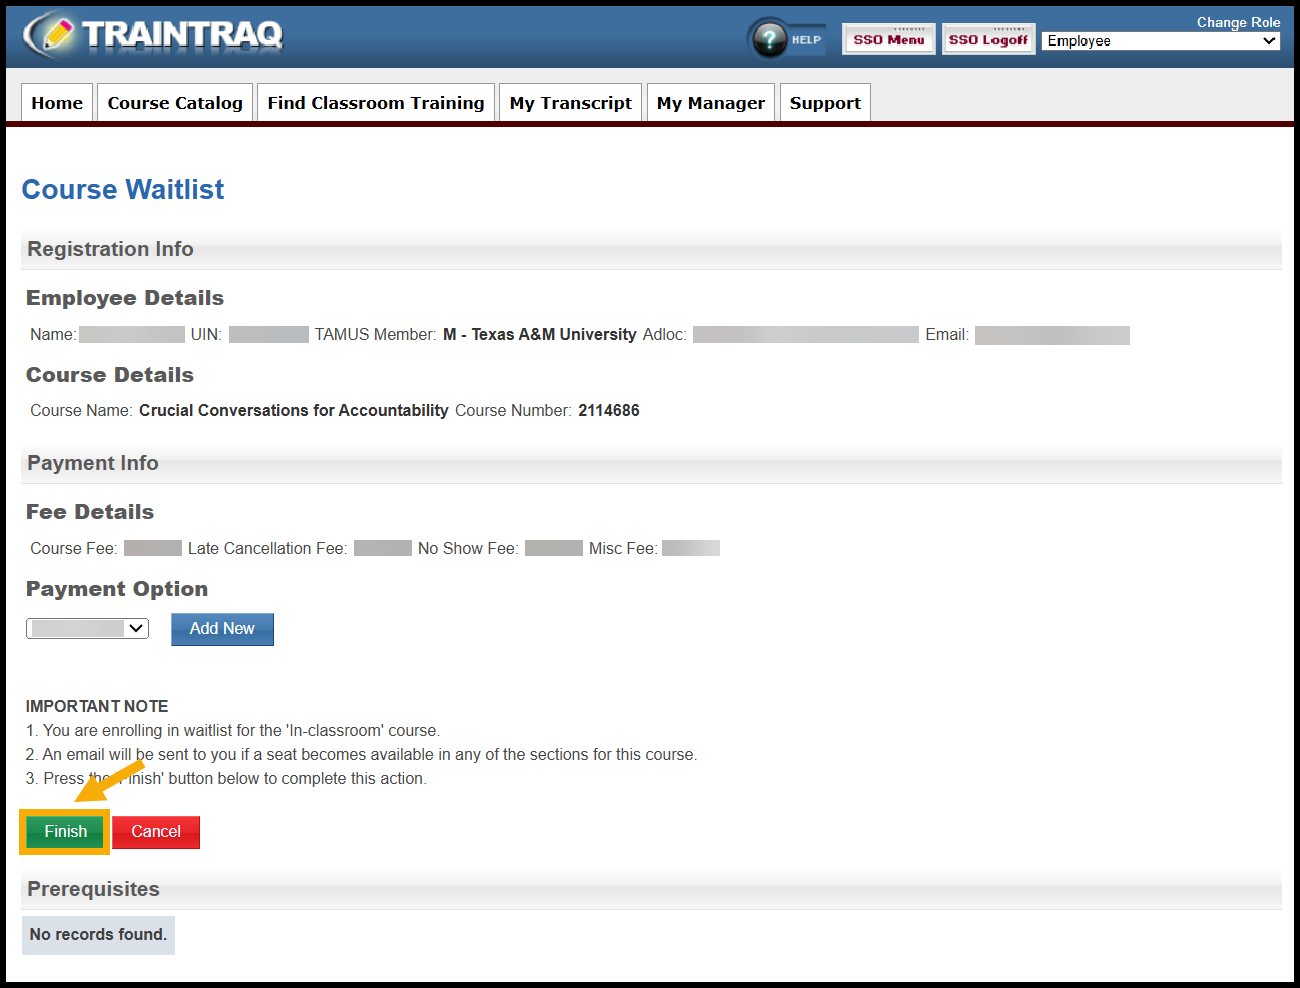Click the TrainTraq pencil logo
This screenshot has width=1300, height=988.
pos(50,35)
